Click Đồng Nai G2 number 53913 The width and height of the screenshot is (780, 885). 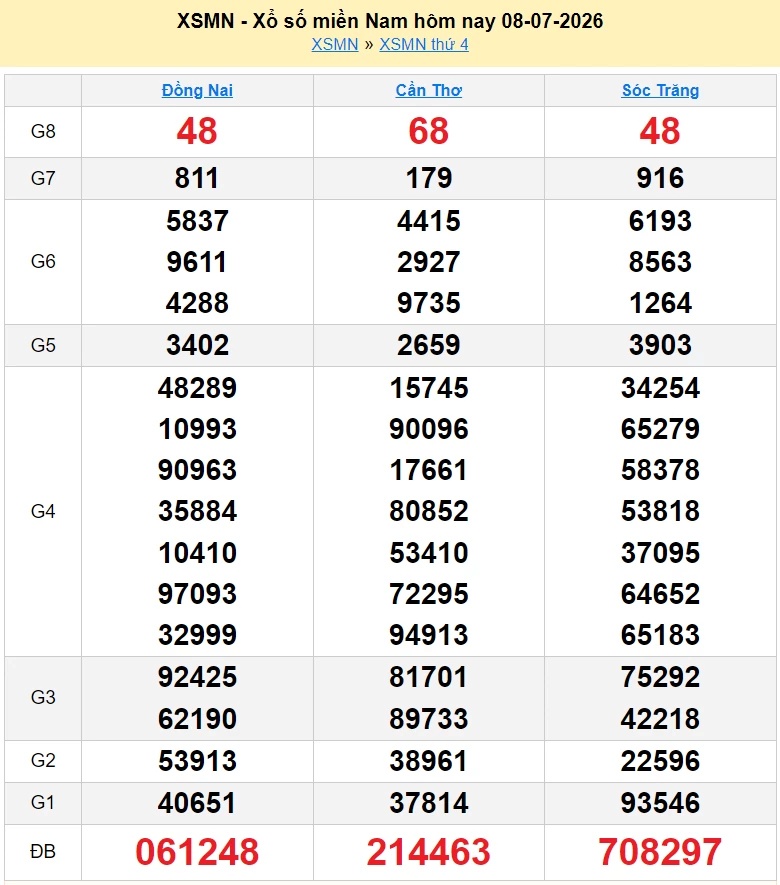pos(197,761)
